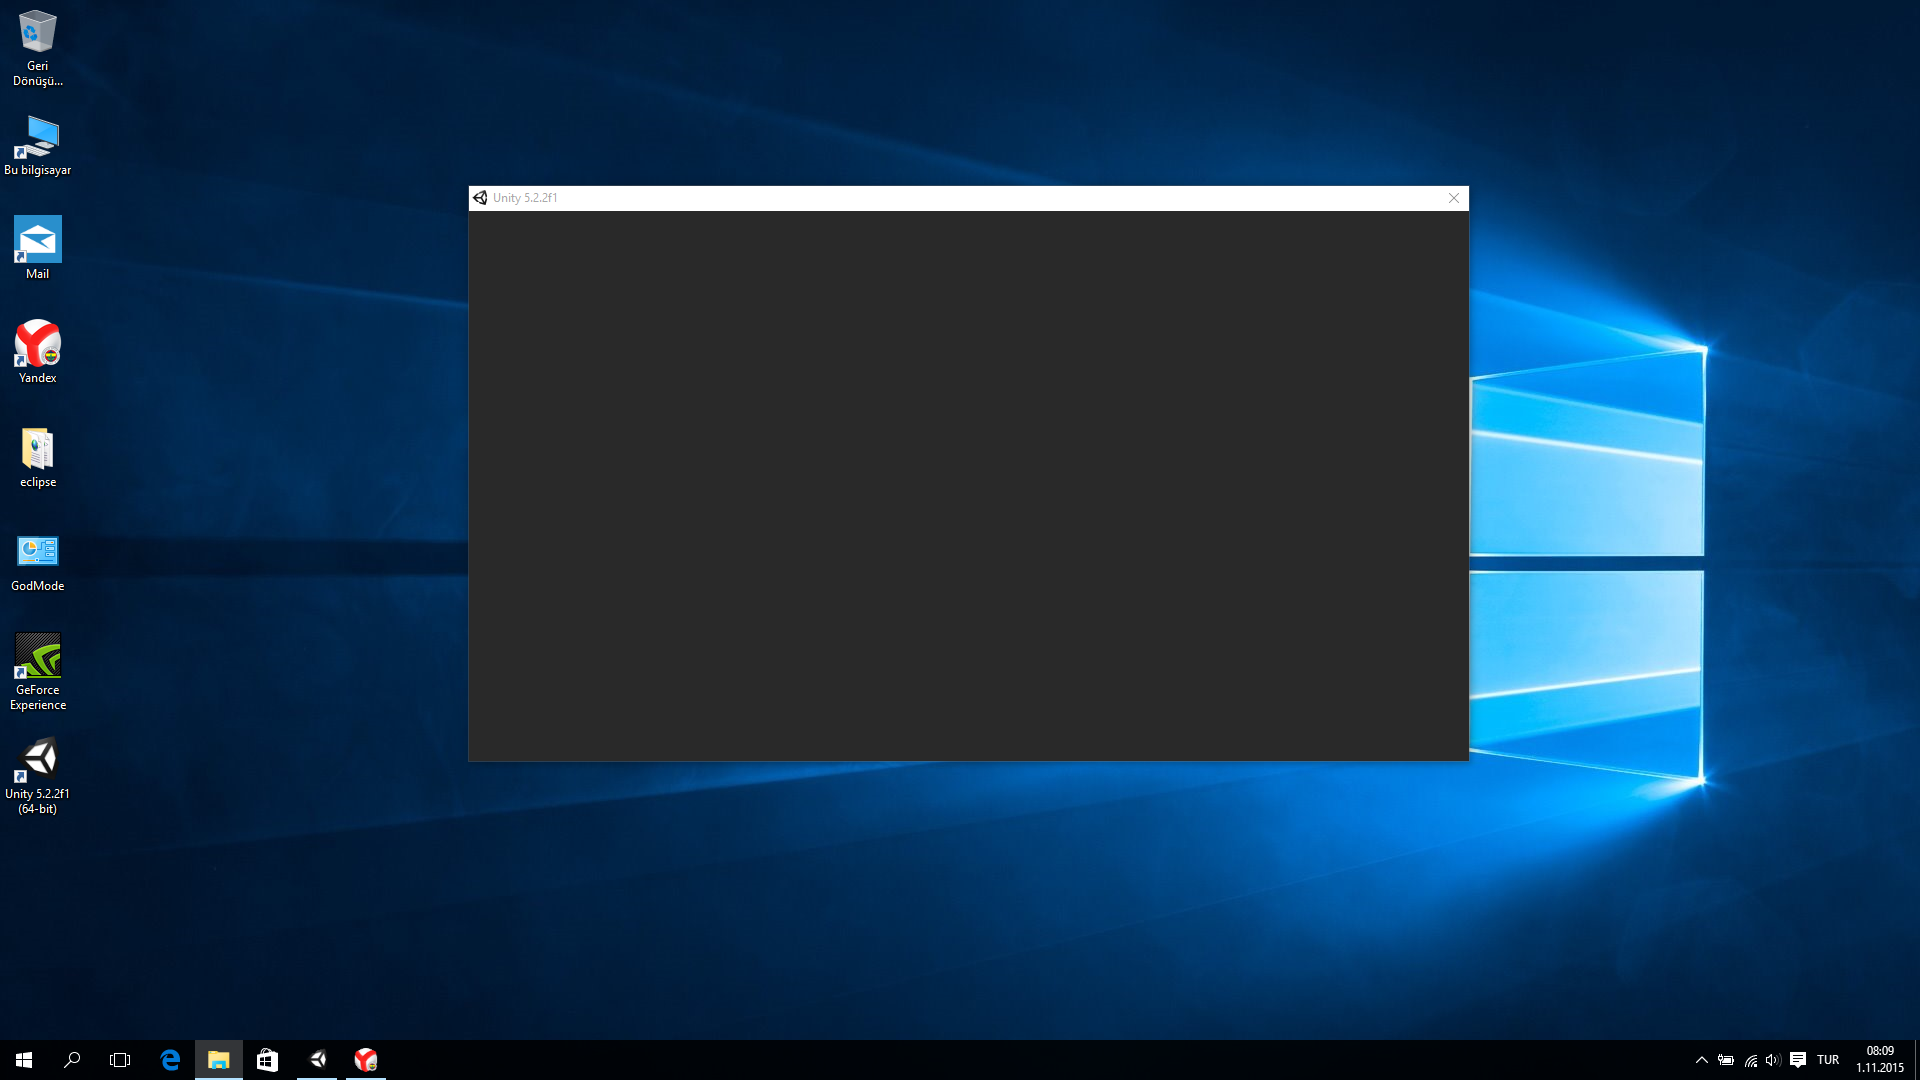Show hidden system tray icons

(x=1701, y=1060)
